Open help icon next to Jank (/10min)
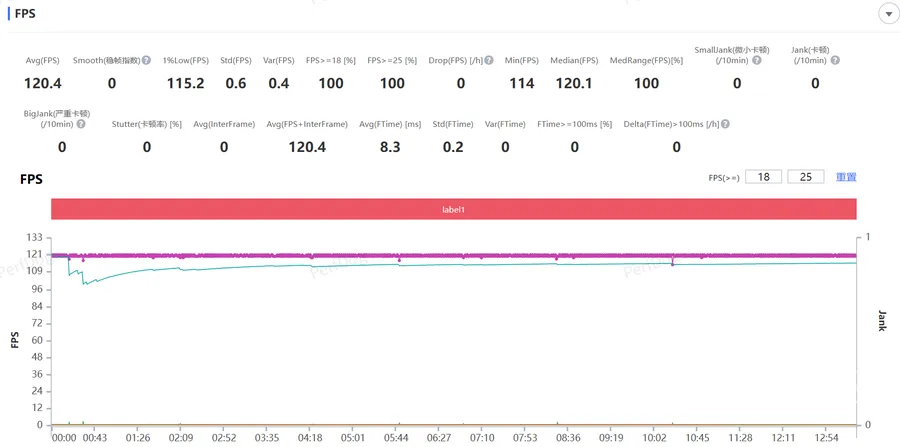900x447 pixels. pos(835,60)
